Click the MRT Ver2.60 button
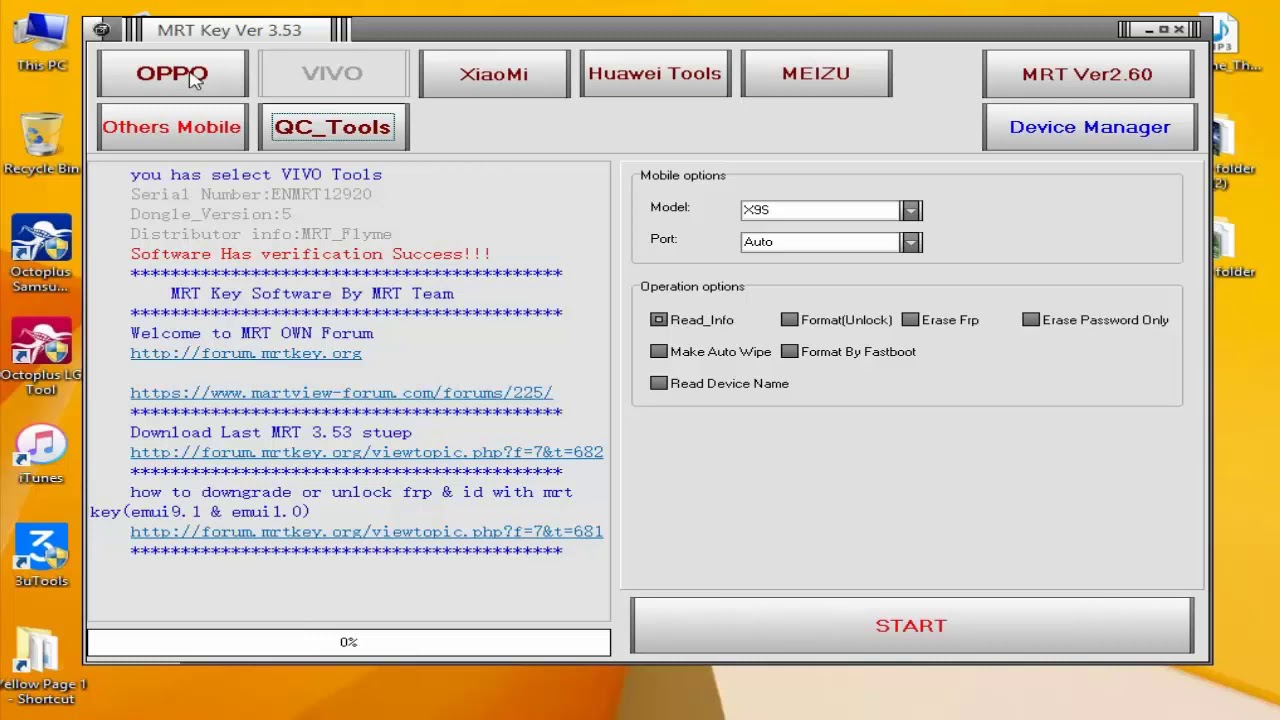This screenshot has height=720, width=1280. (x=1087, y=74)
